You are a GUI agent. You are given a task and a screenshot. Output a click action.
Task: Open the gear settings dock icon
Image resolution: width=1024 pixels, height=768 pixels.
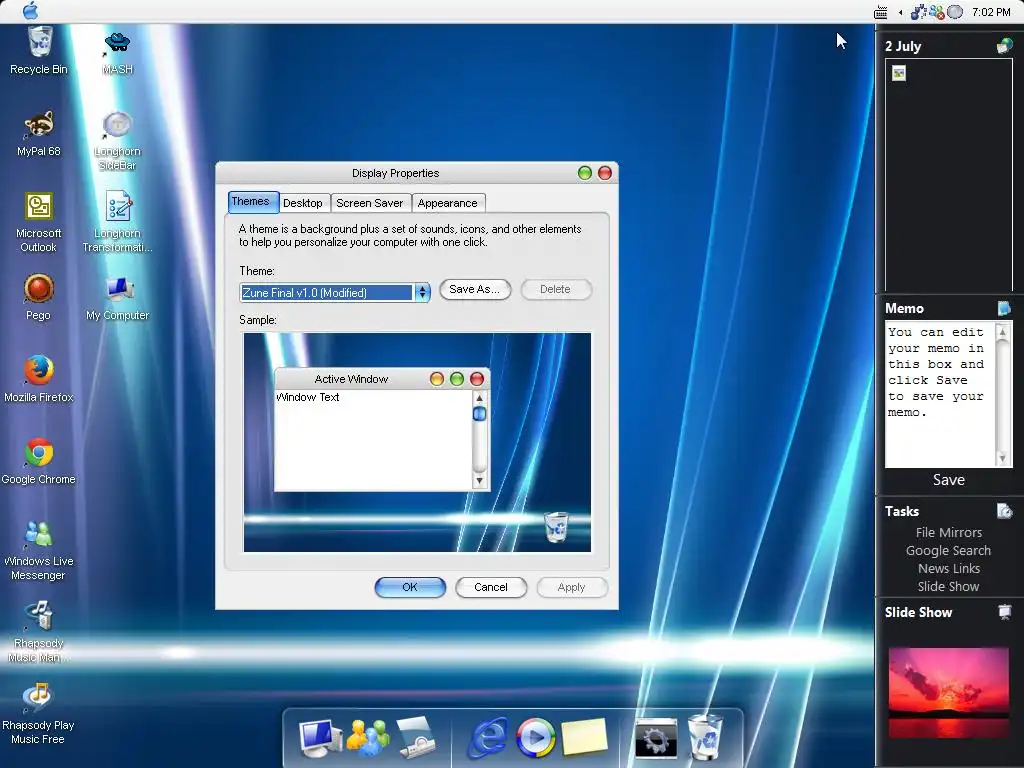click(656, 739)
